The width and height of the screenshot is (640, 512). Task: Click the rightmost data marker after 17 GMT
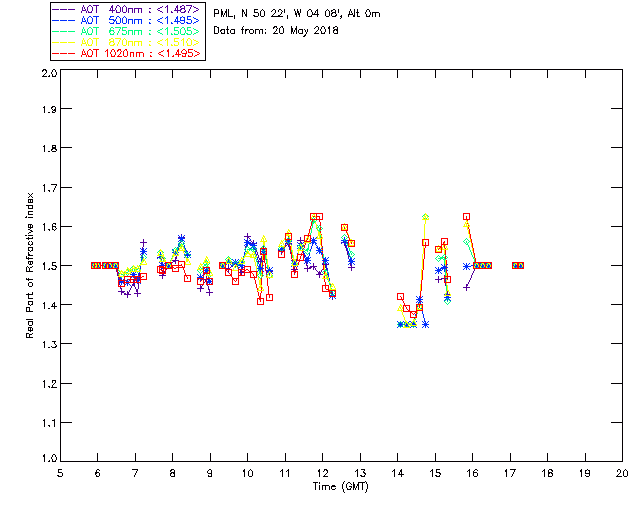tap(520, 265)
